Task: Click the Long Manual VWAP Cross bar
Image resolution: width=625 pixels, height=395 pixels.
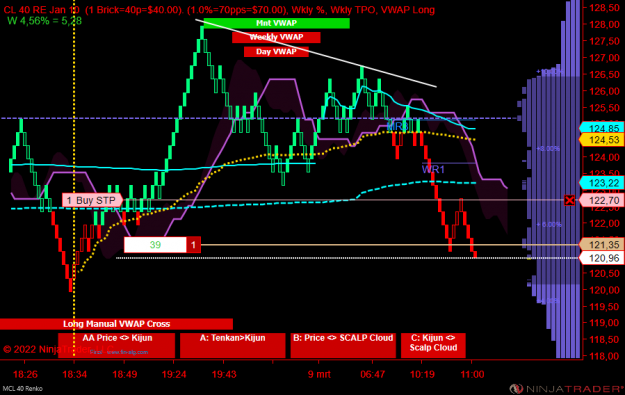Action: 116,324
